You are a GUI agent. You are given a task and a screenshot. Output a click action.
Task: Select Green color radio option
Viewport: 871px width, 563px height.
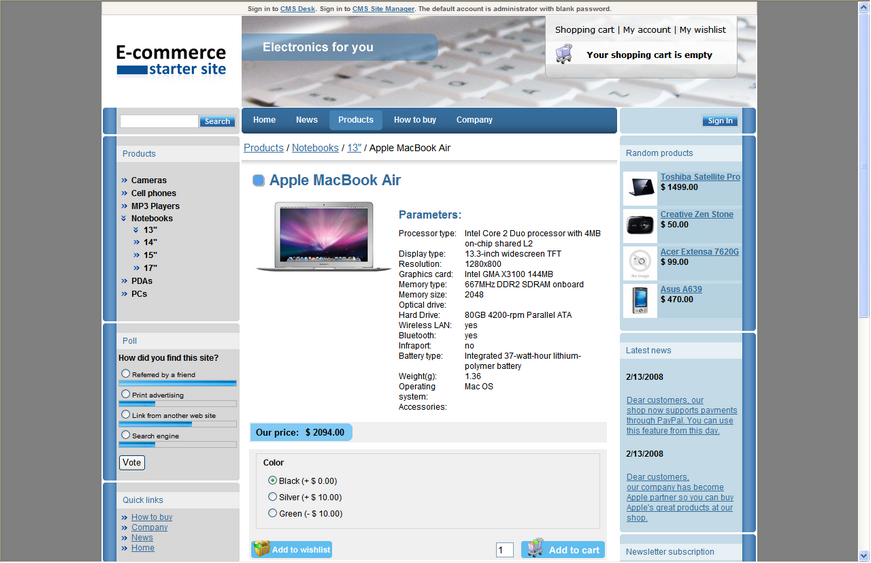click(272, 513)
